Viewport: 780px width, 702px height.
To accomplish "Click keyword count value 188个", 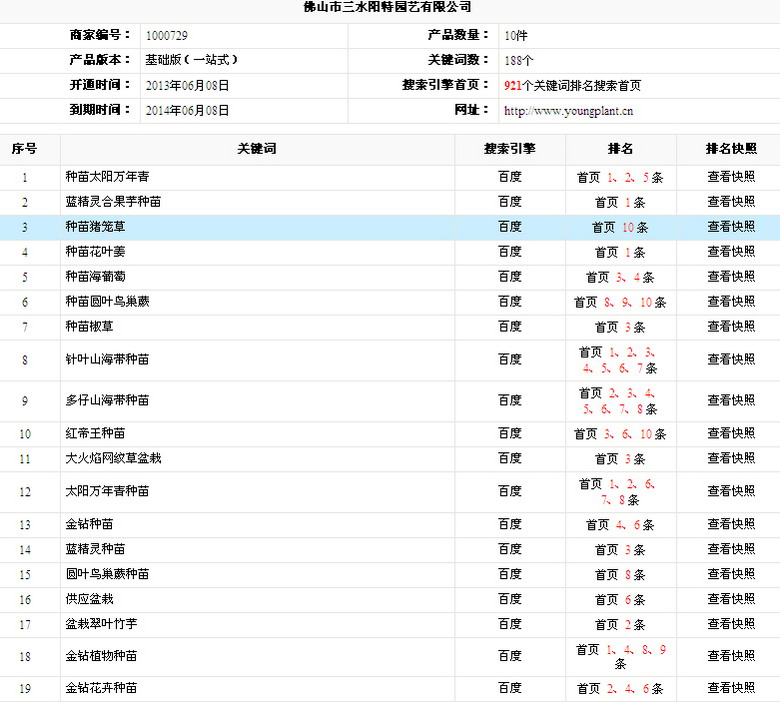I will click(519, 61).
